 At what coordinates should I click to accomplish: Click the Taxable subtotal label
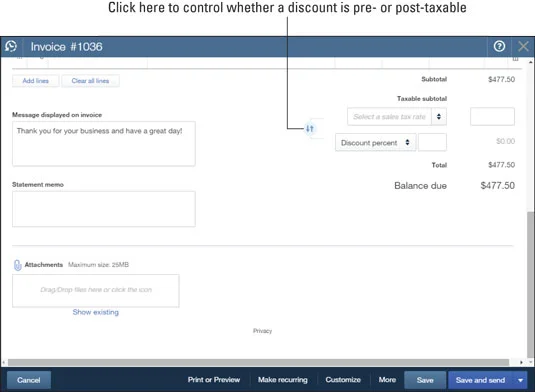pyautogui.click(x=422, y=99)
